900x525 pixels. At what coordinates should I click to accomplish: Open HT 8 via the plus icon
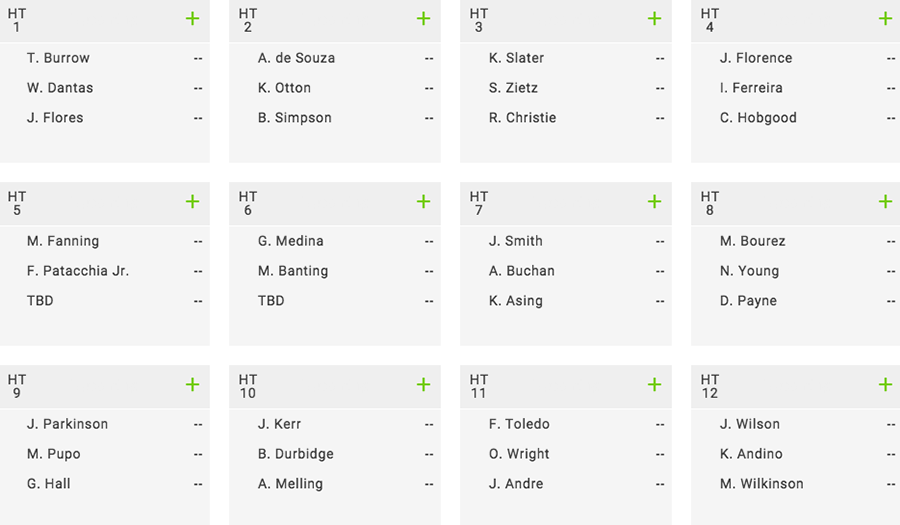pos(885,201)
